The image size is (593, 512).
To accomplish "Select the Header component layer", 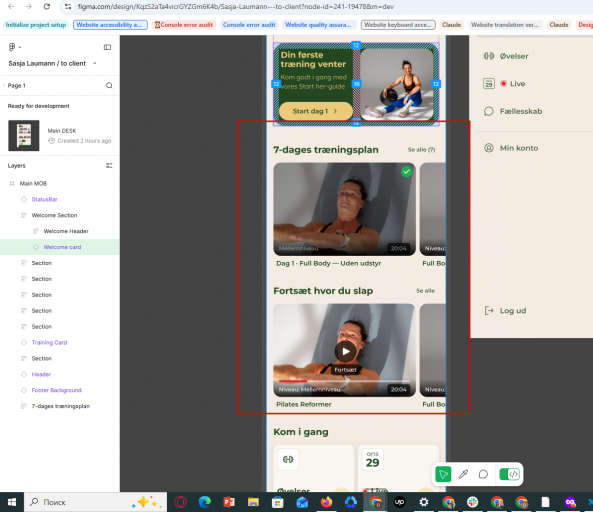I will click(41, 374).
